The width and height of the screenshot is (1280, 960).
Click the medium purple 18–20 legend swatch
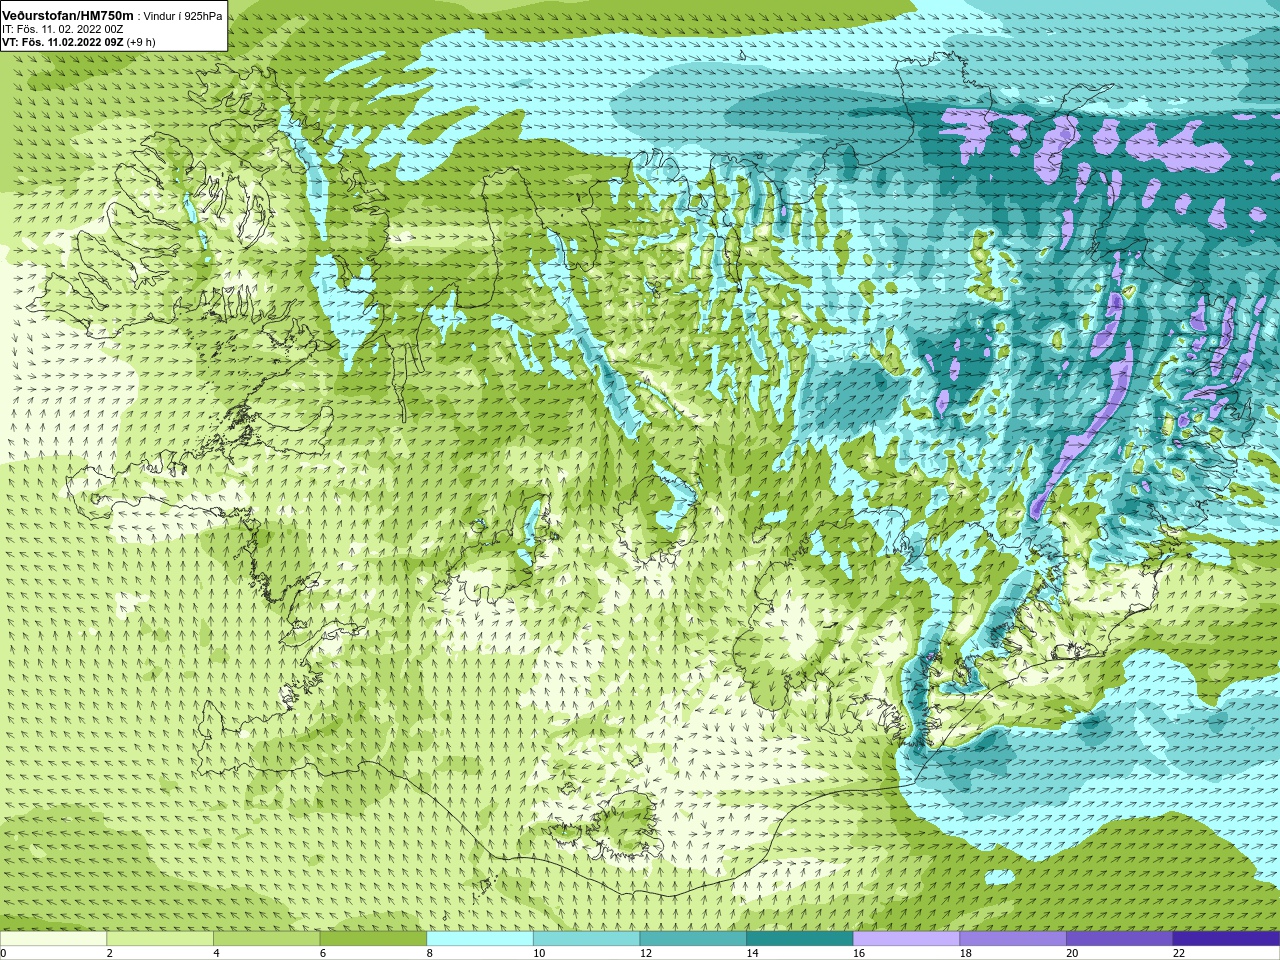[x=1013, y=939]
